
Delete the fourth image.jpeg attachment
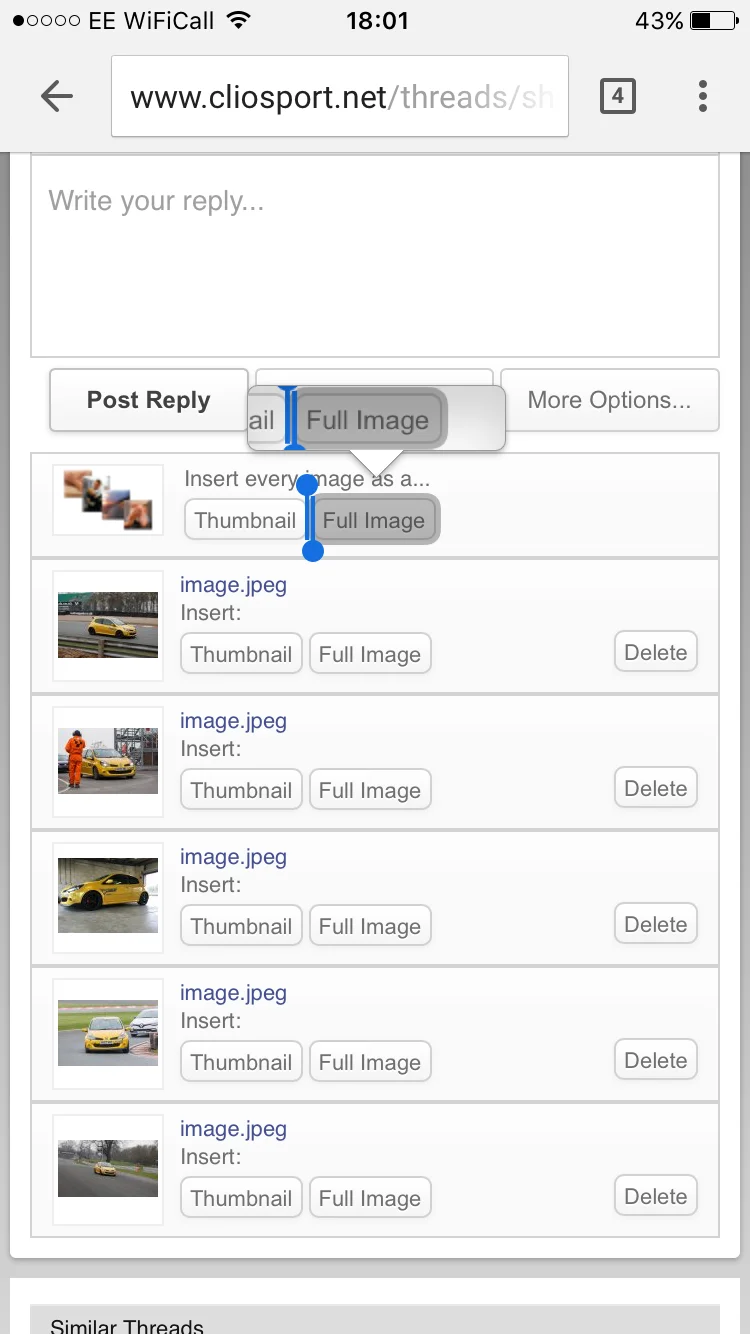coord(655,1060)
